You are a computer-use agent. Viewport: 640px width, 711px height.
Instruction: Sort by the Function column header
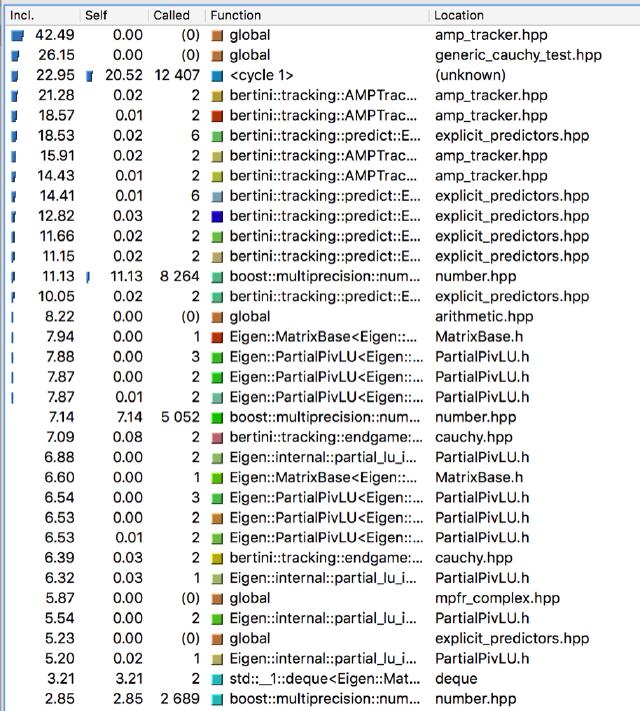coord(317,15)
